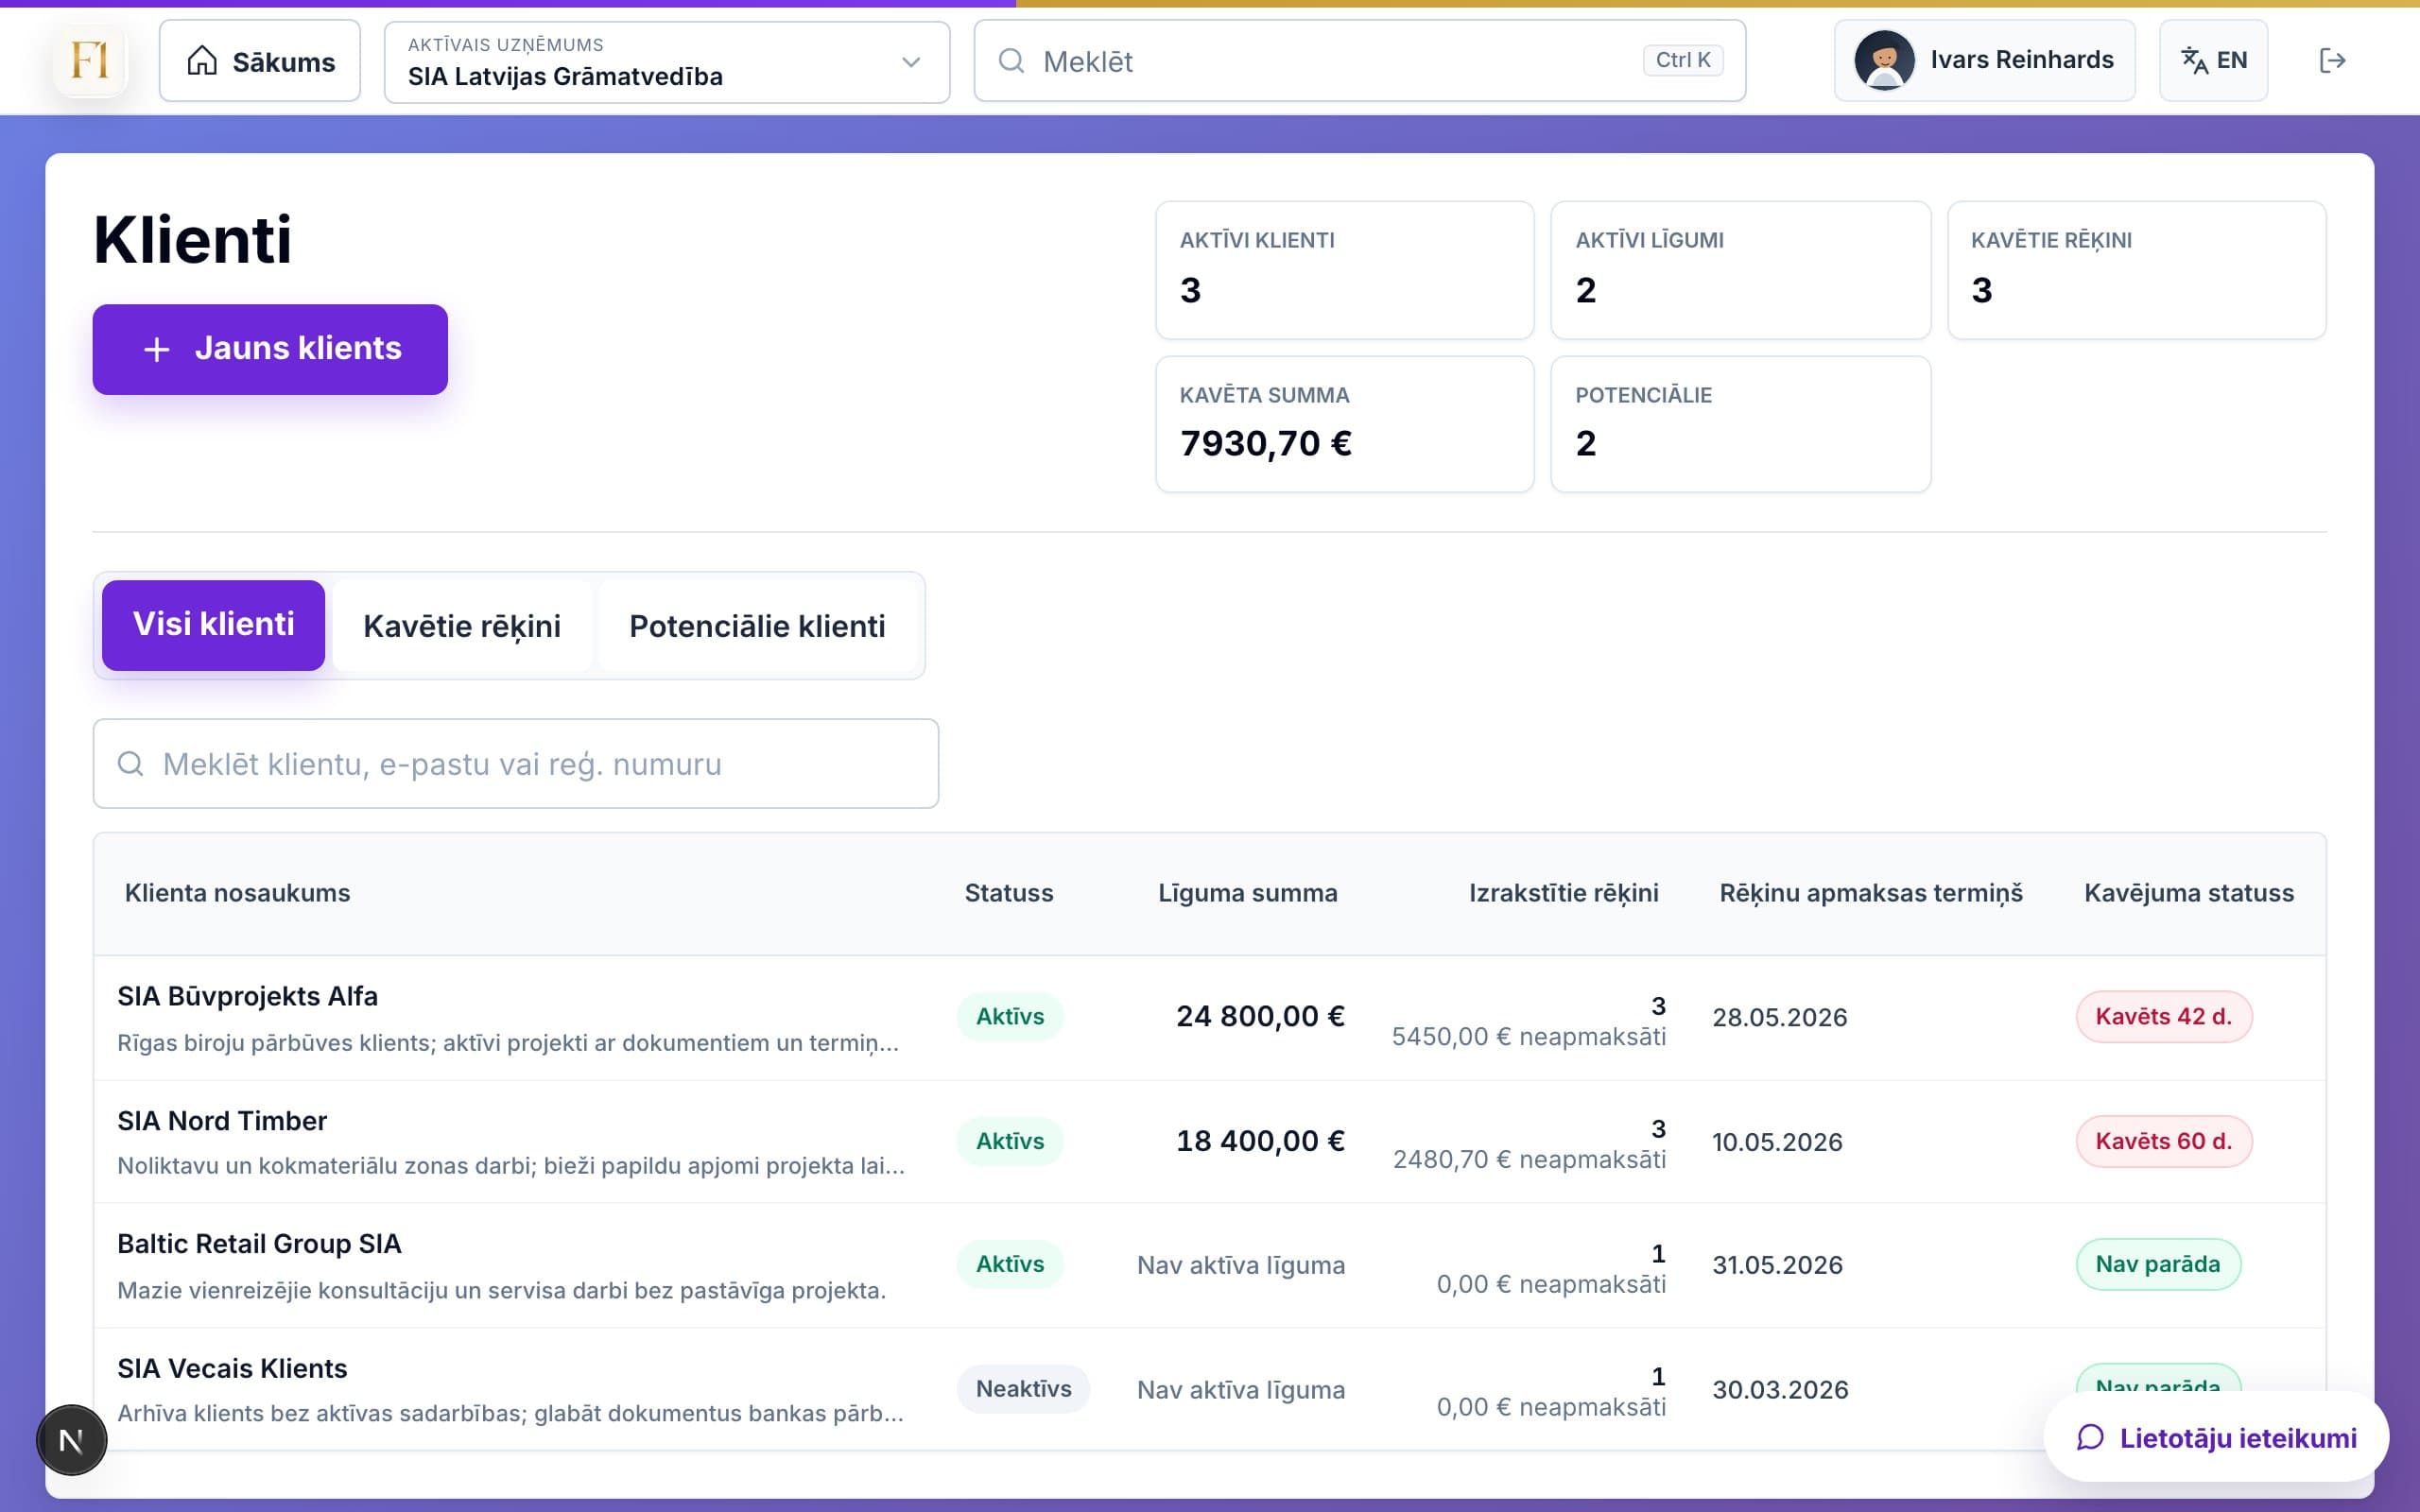This screenshot has width=2420, height=1512.
Task: Click the Mazie vienreizējie konsultāciju description
Action: pyautogui.click(x=501, y=1291)
